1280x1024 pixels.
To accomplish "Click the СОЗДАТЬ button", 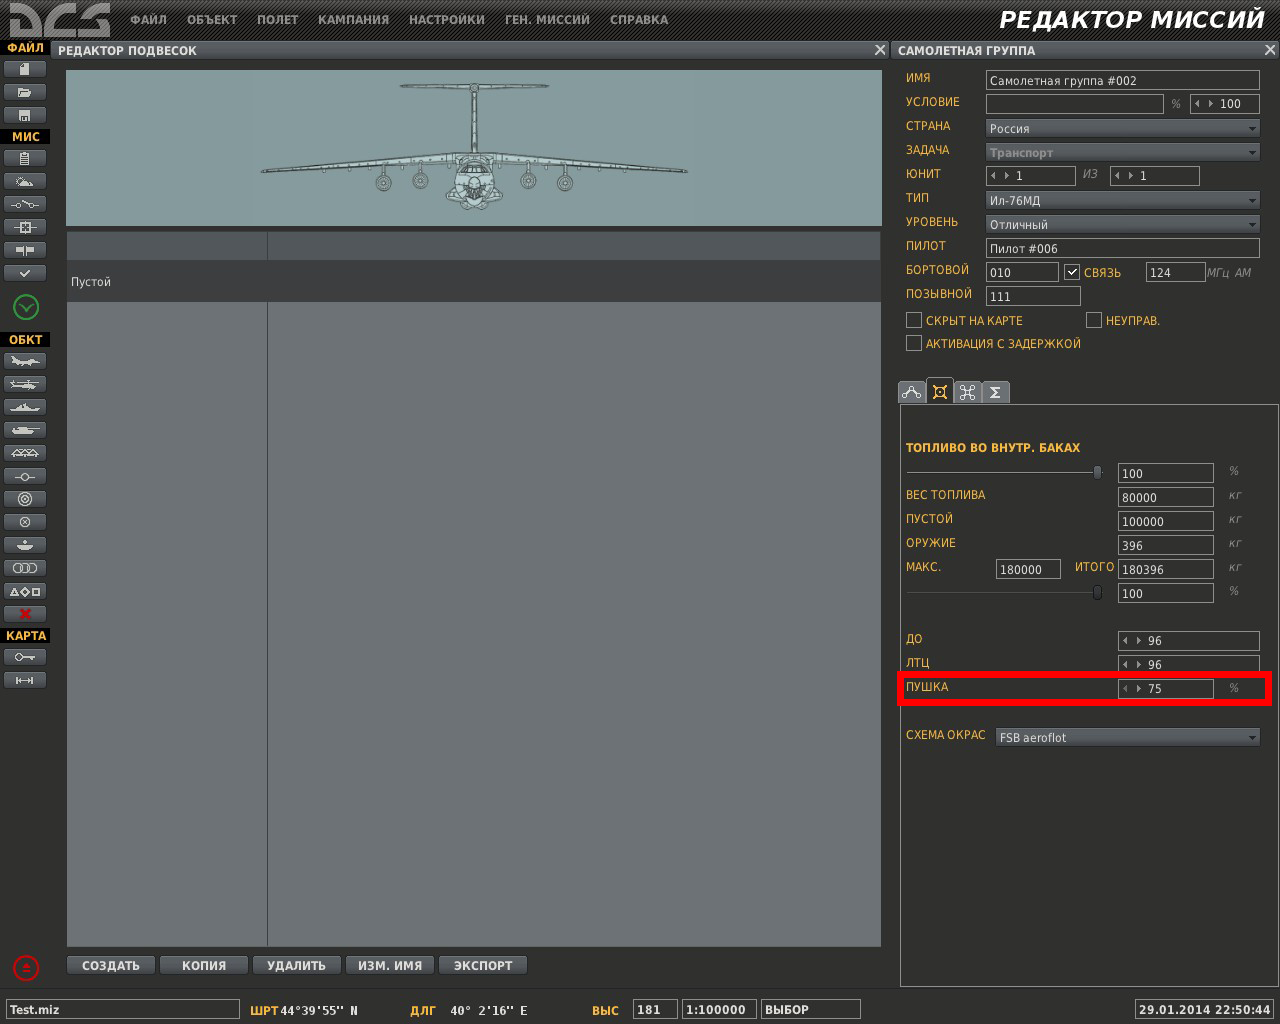I will [x=110, y=965].
